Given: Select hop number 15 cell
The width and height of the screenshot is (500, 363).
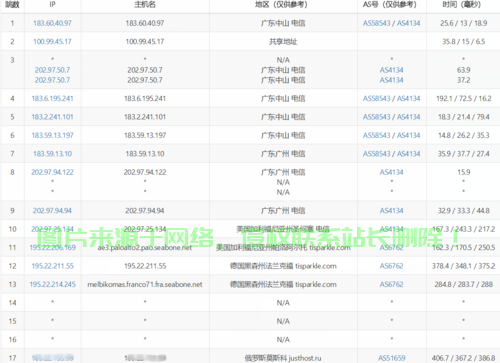Looking at the screenshot, I should [x=12, y=321].
